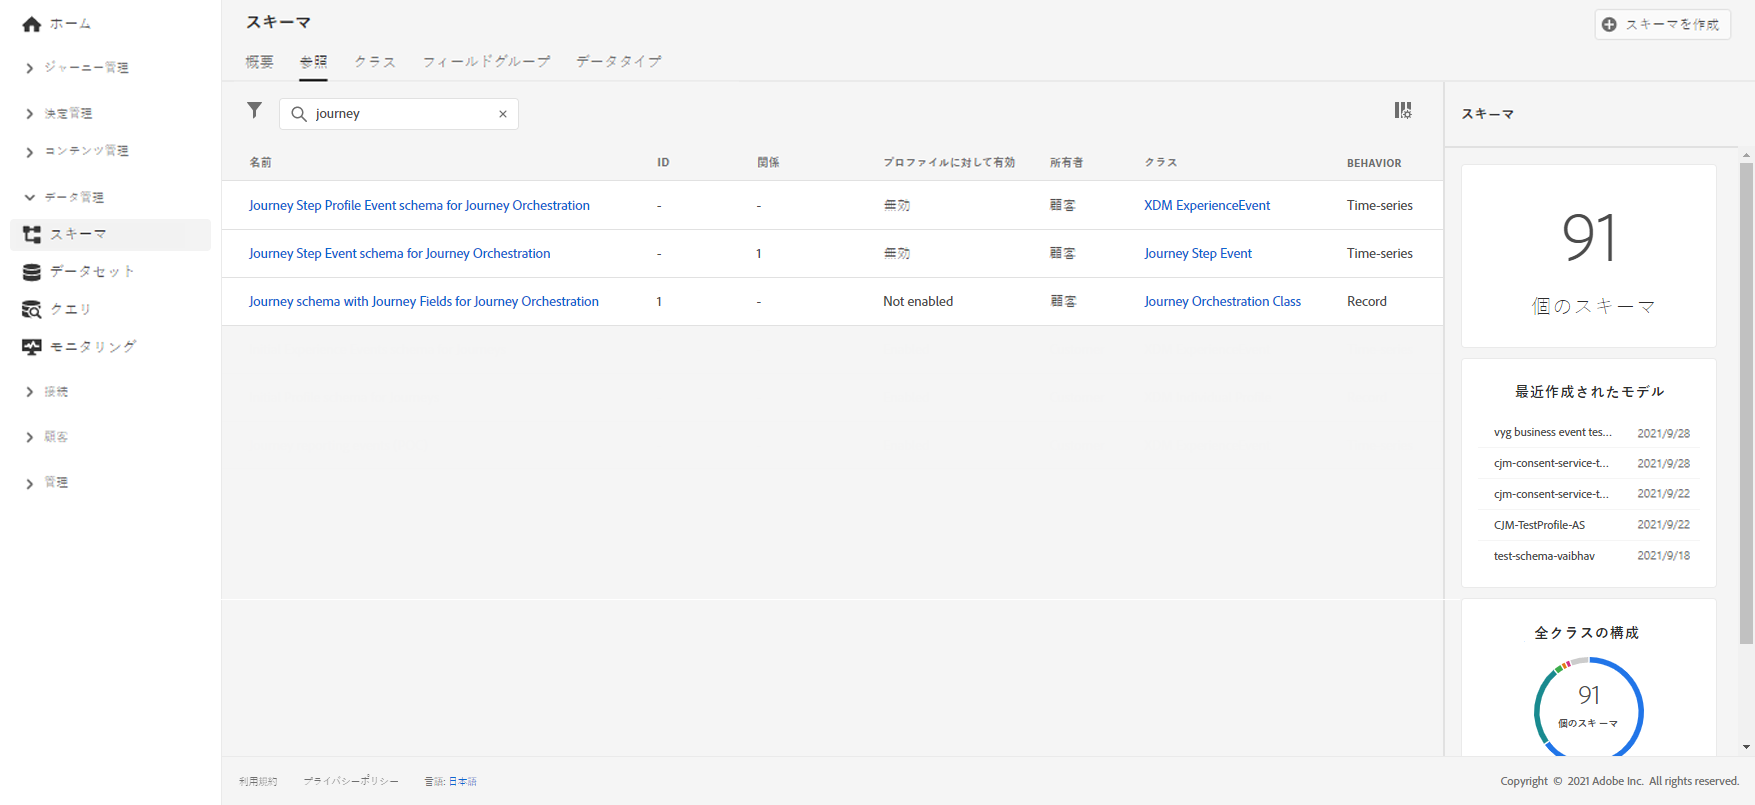Open the column settings icon

[x=1403, y=110]
